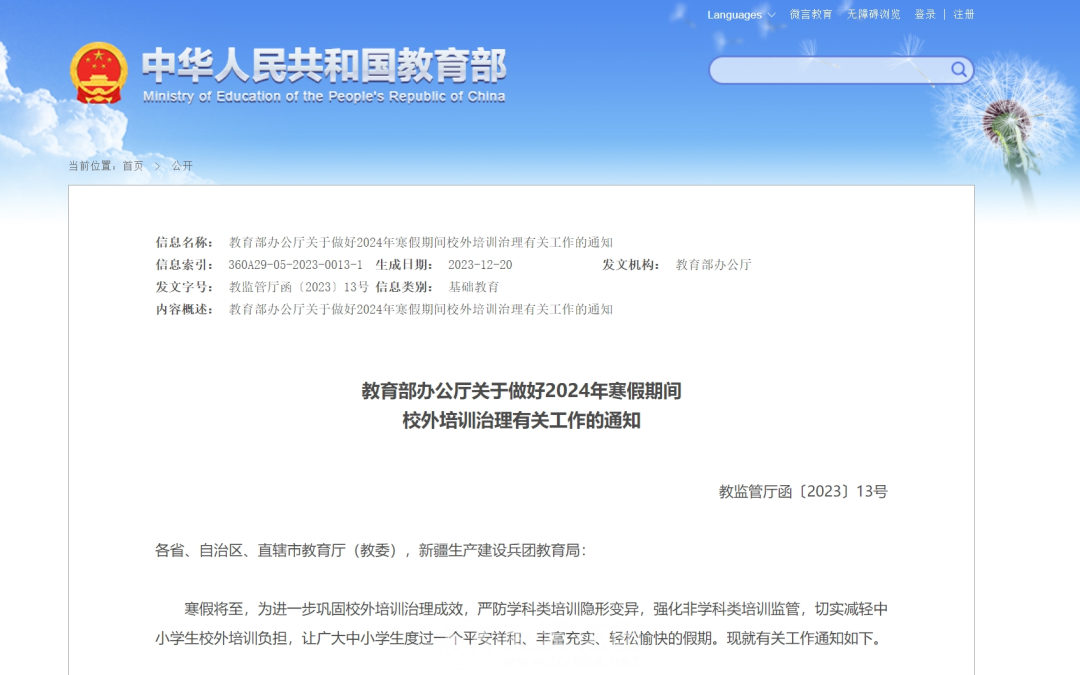This screenshot has height=675, width=1080.
Task: Go to 首页 in the breadcrumb
Action: 133,166
